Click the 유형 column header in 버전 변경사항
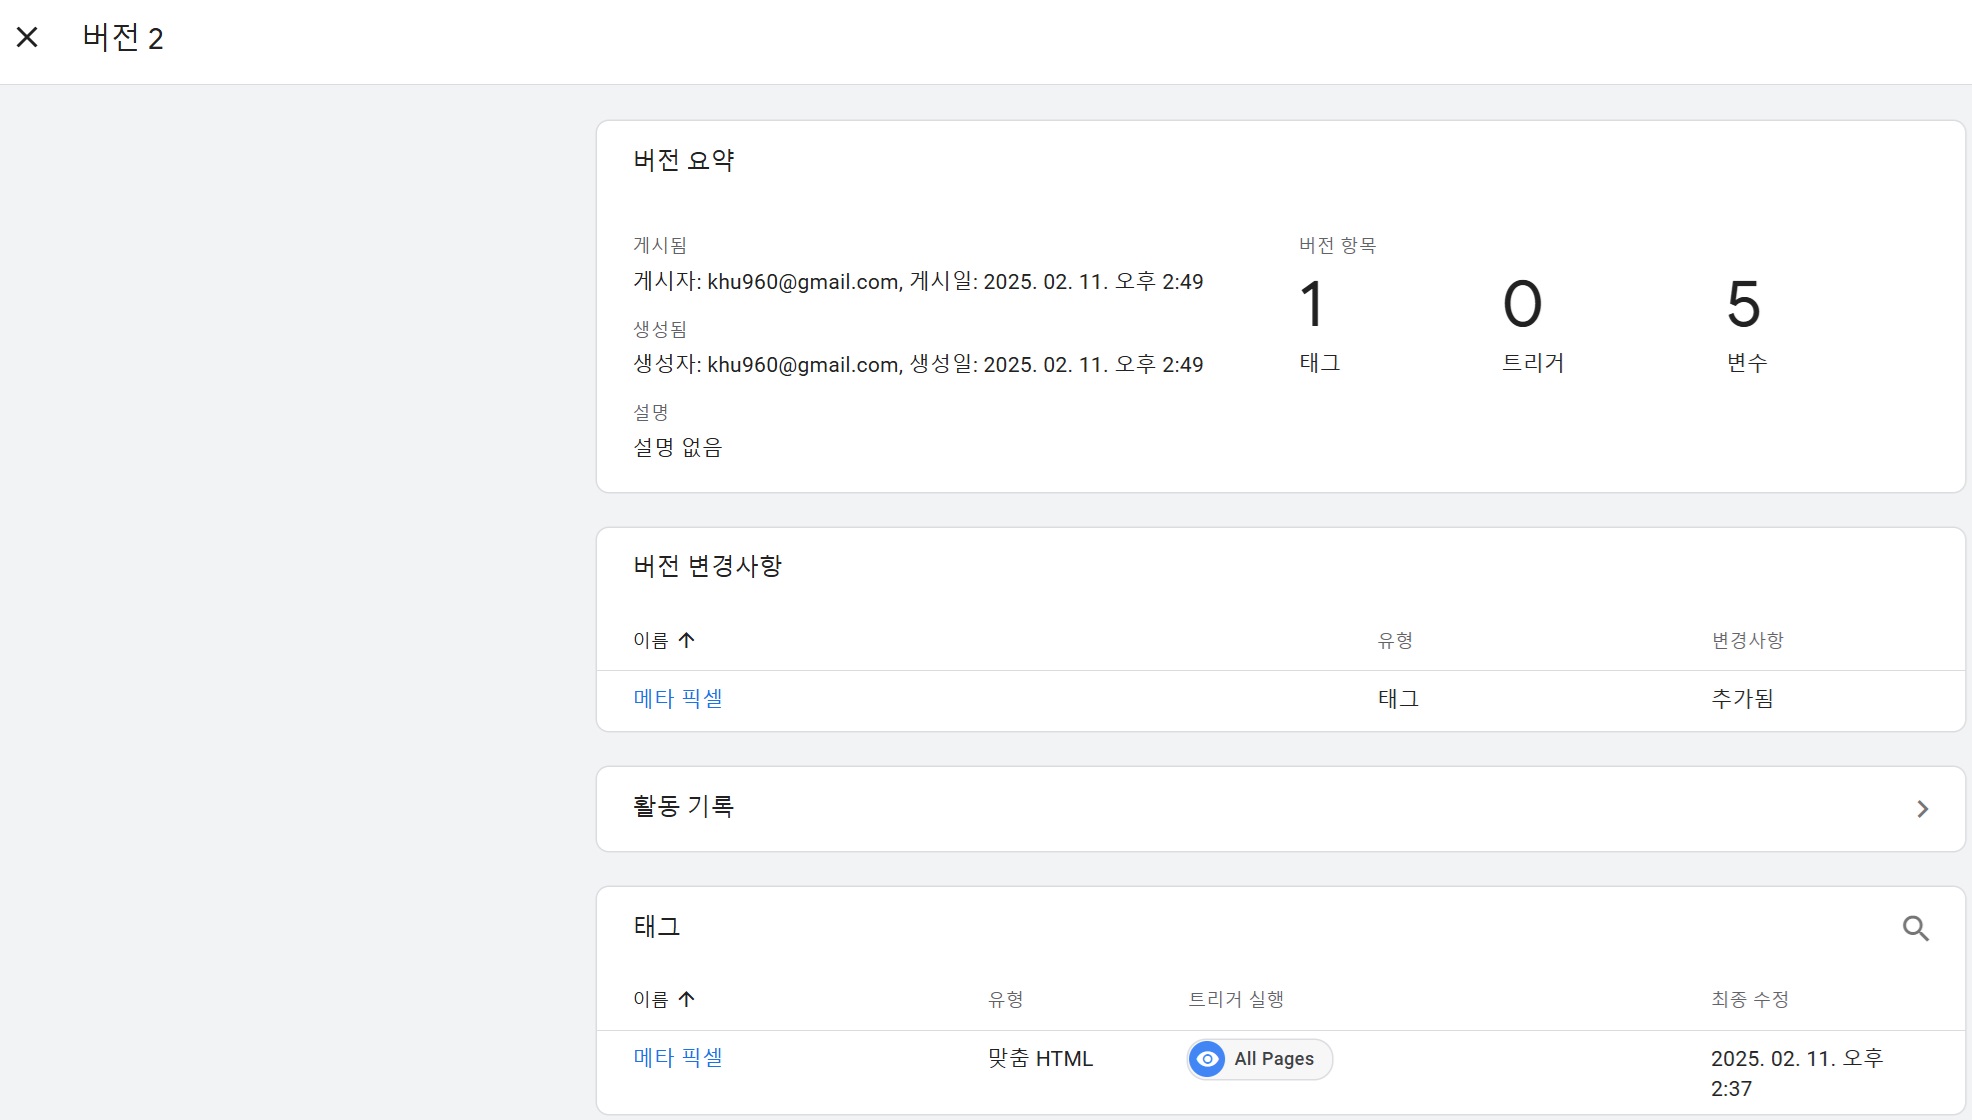This screenshot has width=1972, height=1120. pos(1395,640)
